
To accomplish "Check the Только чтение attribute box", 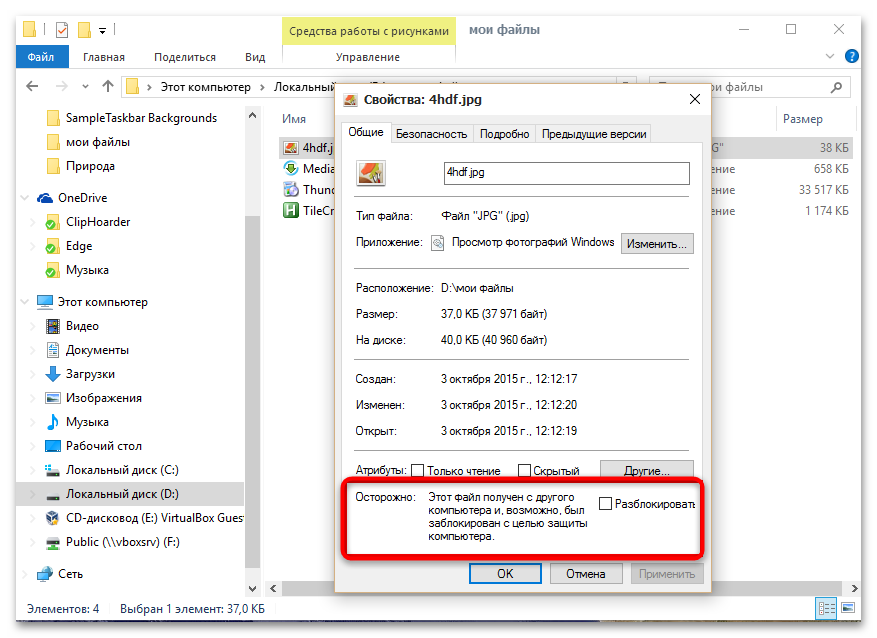I will (417, 471).
